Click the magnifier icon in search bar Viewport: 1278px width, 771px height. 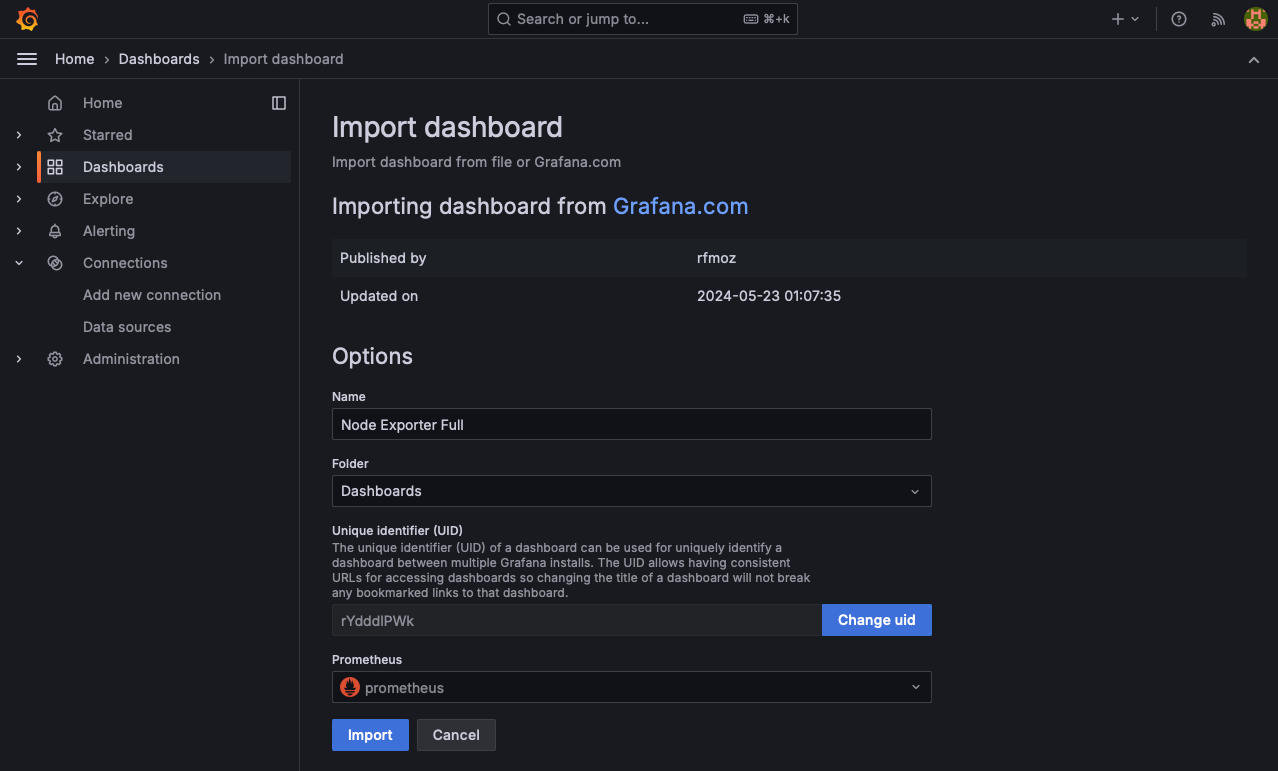[504, 19]
